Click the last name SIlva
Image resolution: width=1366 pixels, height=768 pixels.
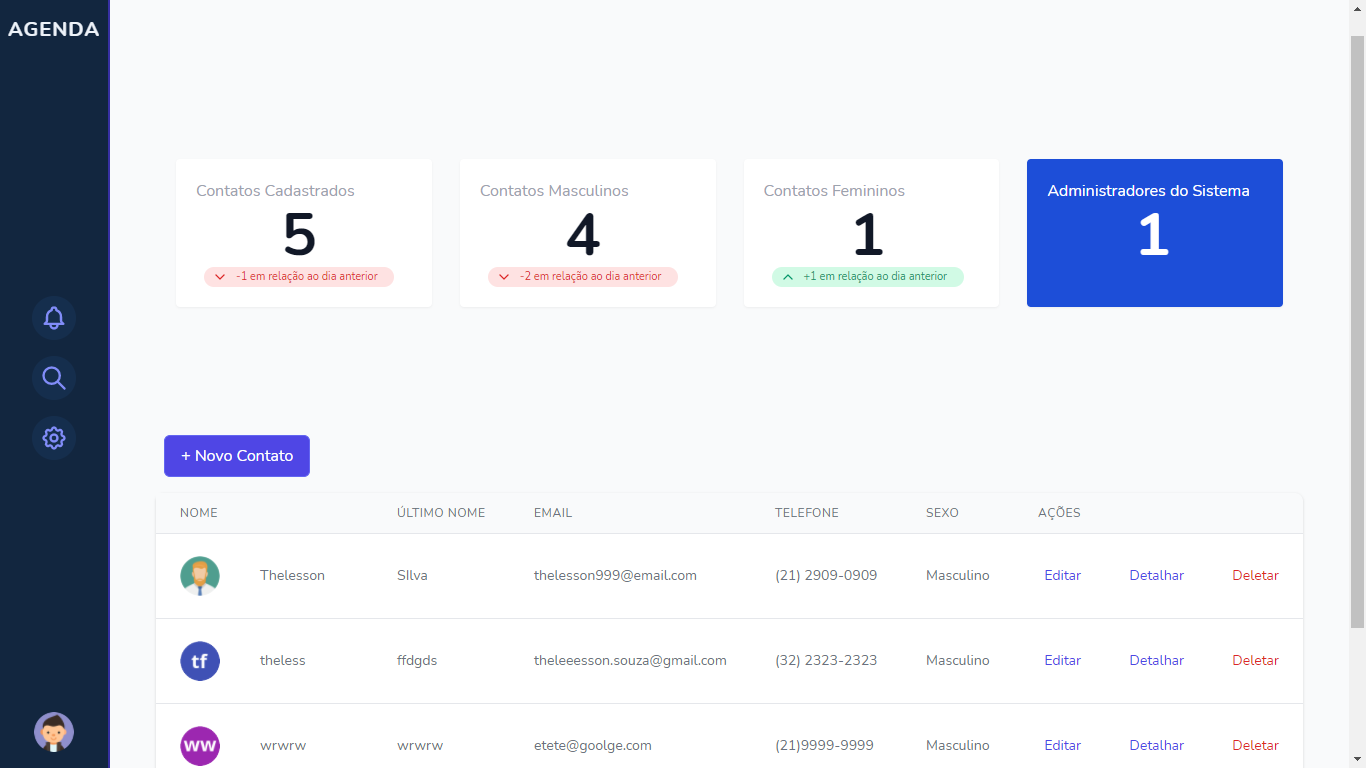[x=412, y=576]
